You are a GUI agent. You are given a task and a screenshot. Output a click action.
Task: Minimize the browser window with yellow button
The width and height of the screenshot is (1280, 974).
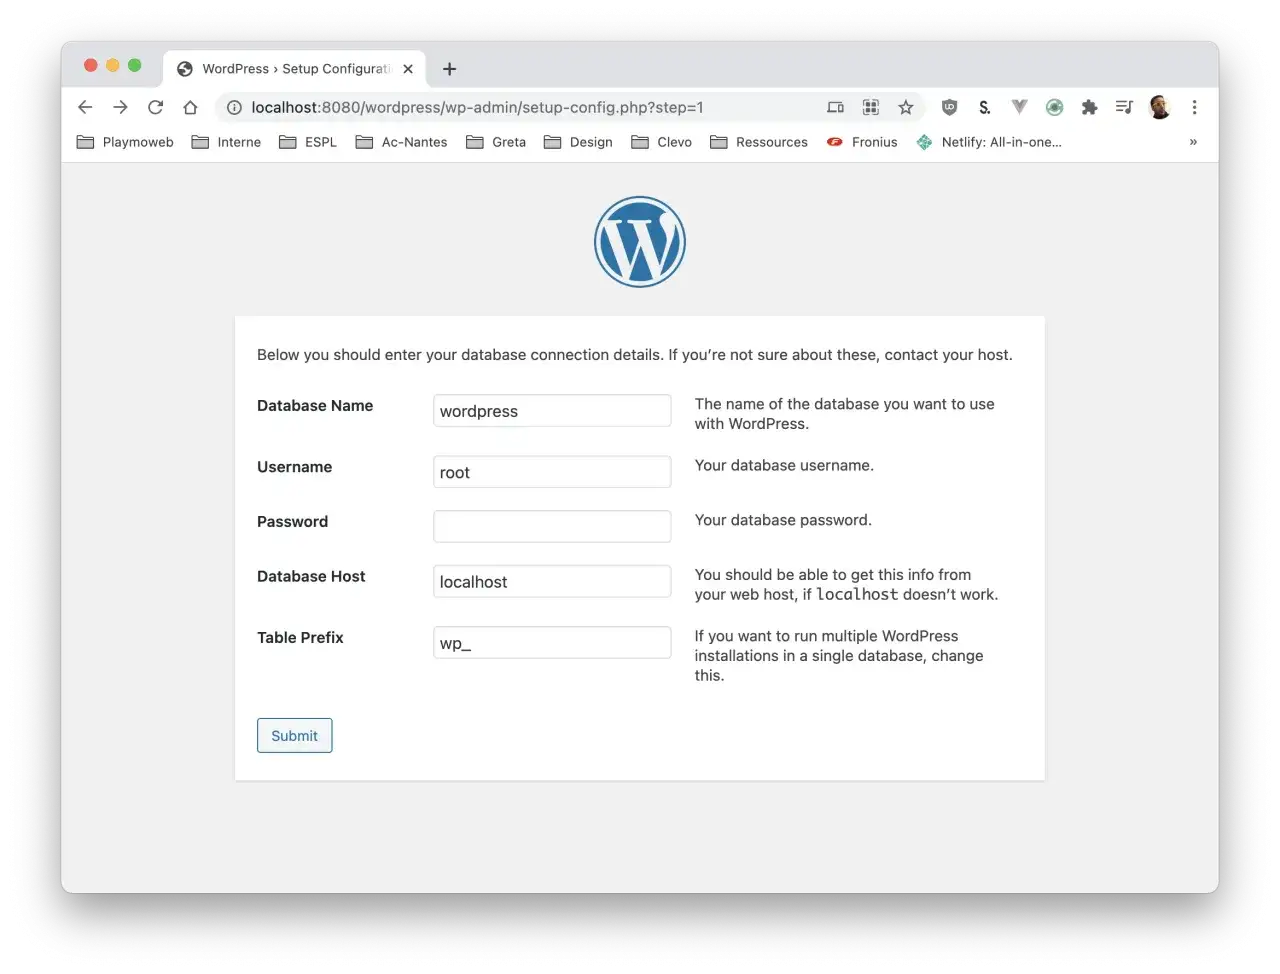click(x=112, y=65)
